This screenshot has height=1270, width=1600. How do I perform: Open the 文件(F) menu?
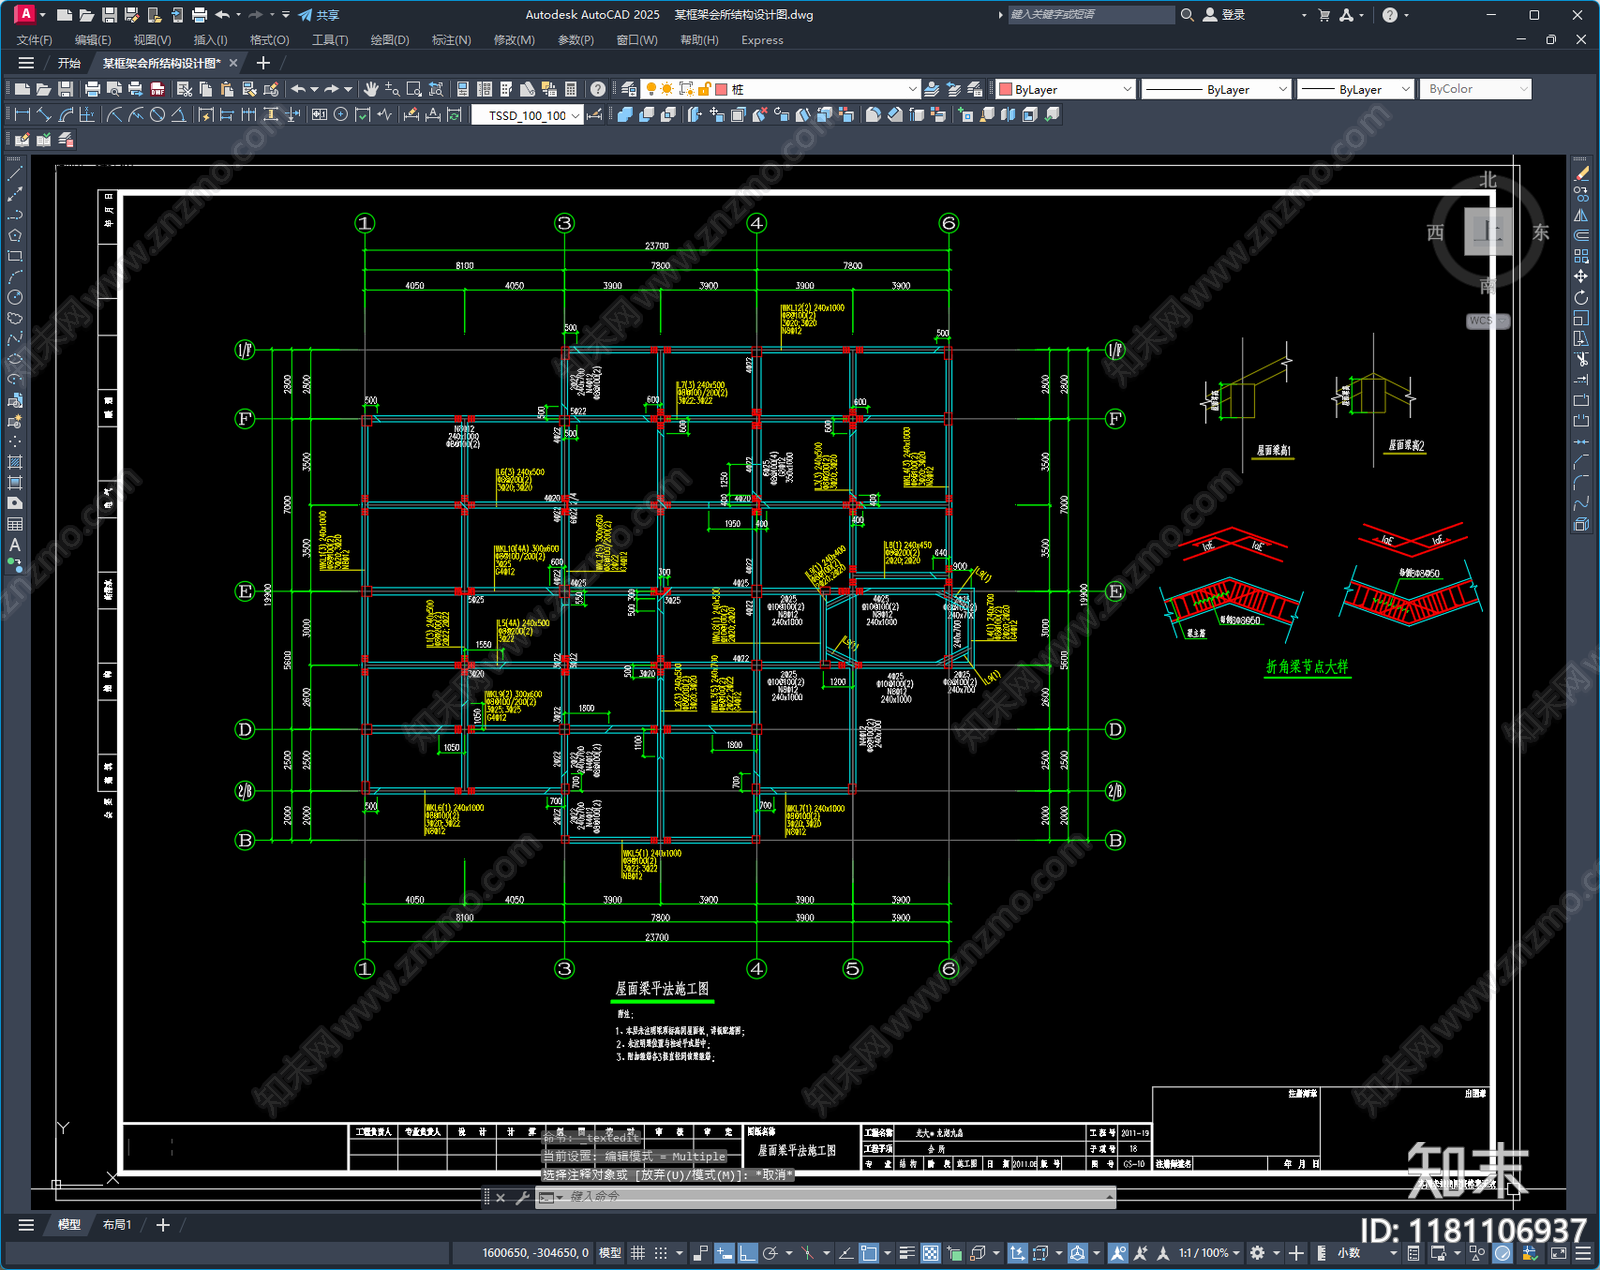point(34,40)
